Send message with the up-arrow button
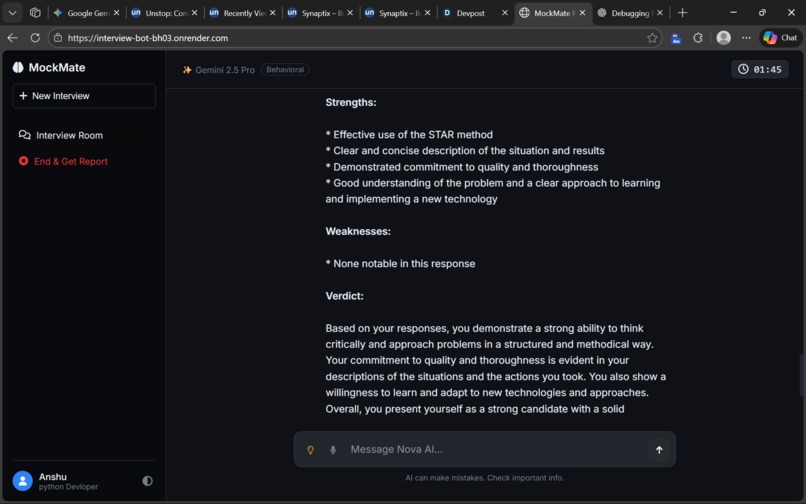Viewport: 806px width, 504px height. coord(659,450)
